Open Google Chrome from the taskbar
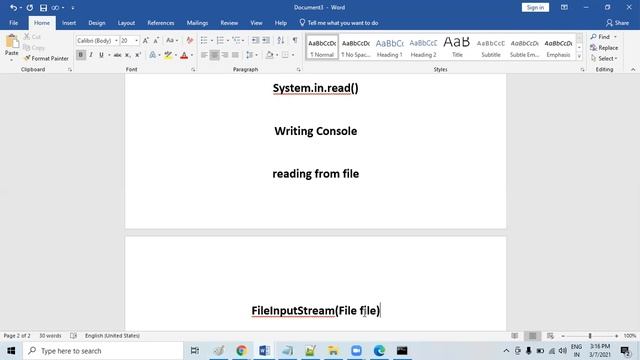This screenshot has height=360, width=640. pyautogui.click(x=241, y=351)
